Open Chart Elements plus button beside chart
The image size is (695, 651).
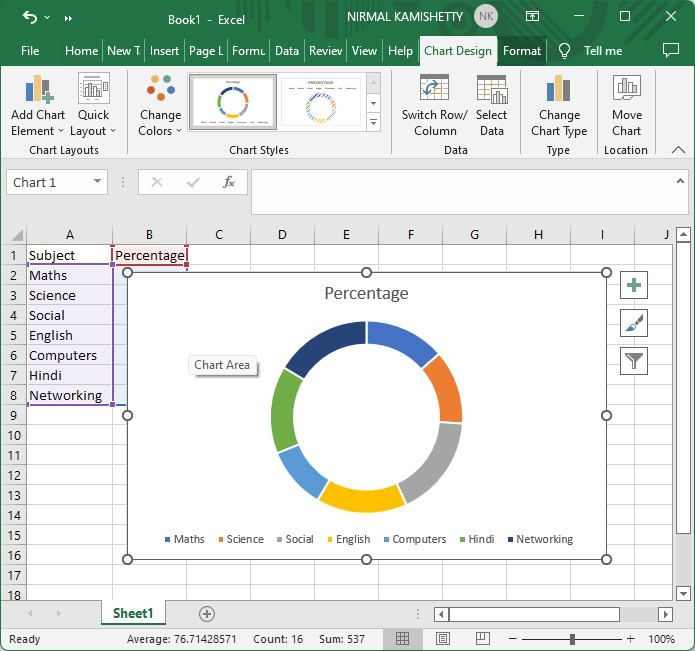tap(634, 285)
